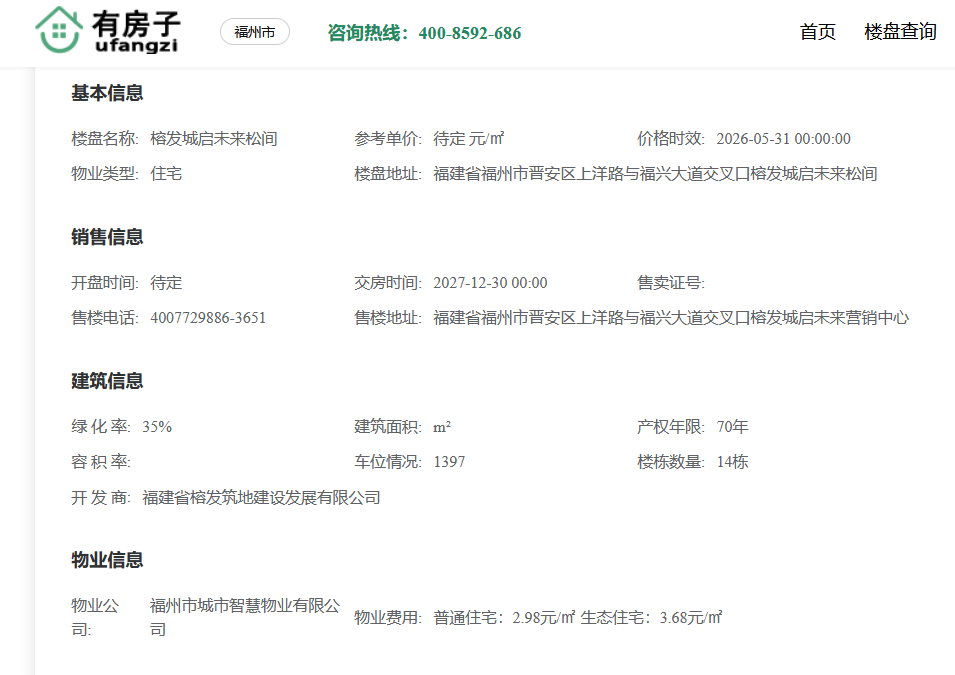This screenshot has width=955, height=675.
Task: Select the 基本信息 section heading
Action: click(107, 93)
